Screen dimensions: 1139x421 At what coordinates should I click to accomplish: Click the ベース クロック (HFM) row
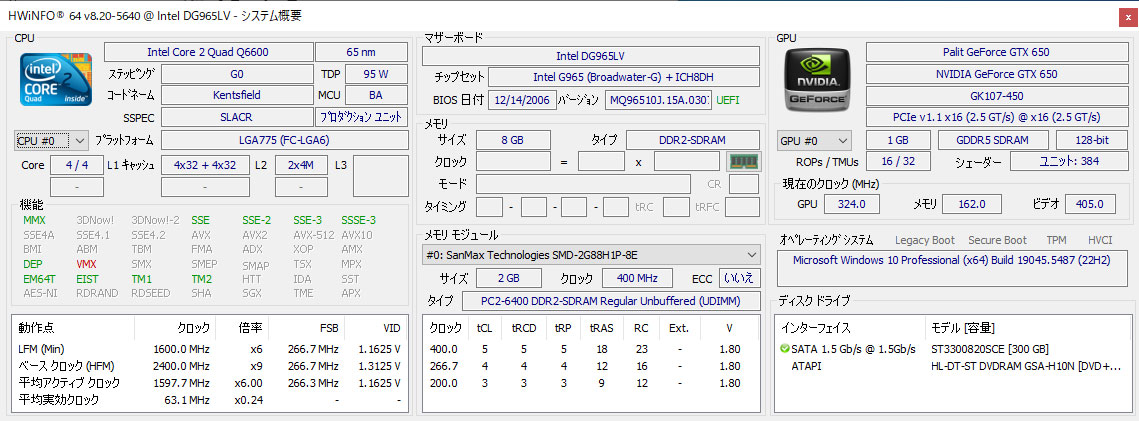210,366
